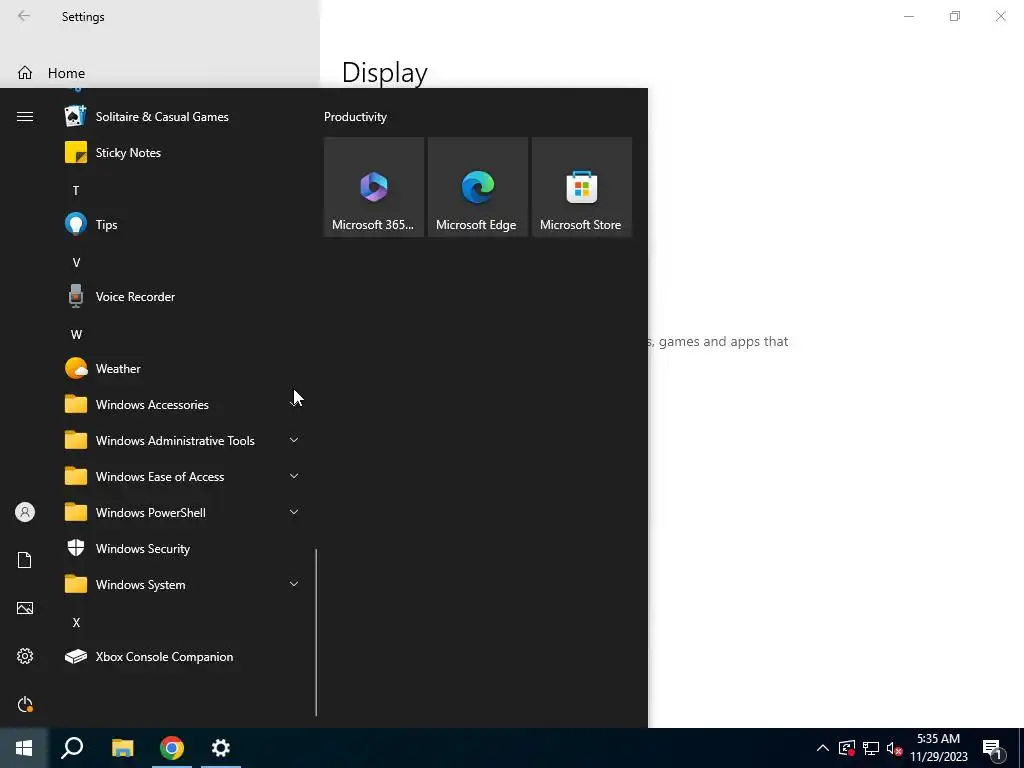Launch Xbox Console Companion
The height and width of the screenshot is (768, 1024).
182,657
